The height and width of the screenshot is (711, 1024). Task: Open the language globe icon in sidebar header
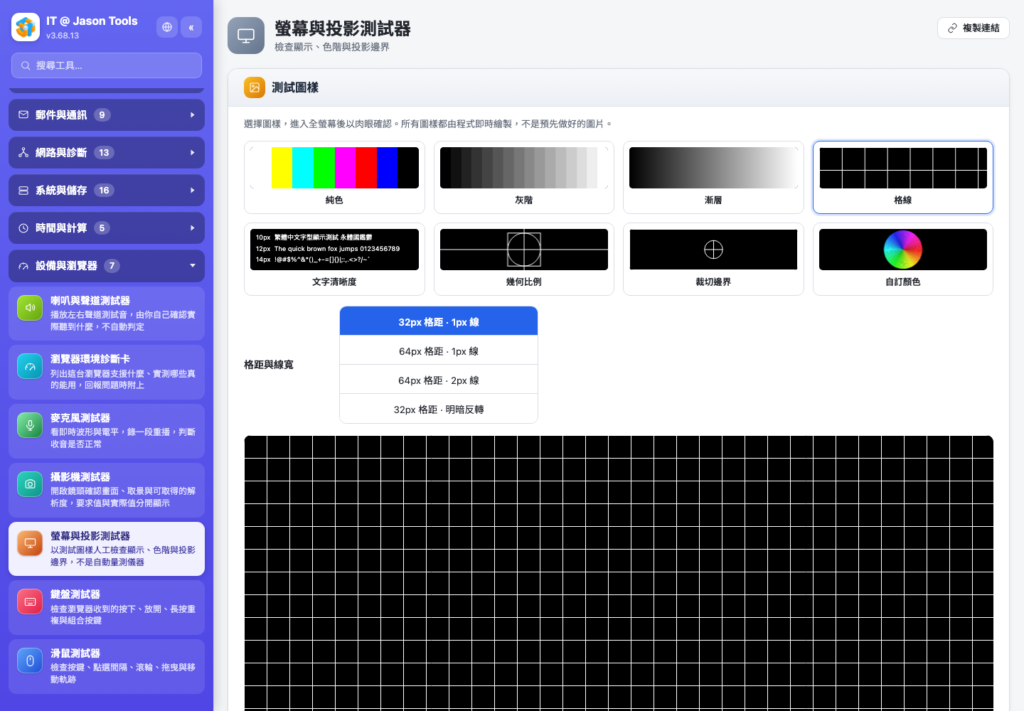pos(167,27)
